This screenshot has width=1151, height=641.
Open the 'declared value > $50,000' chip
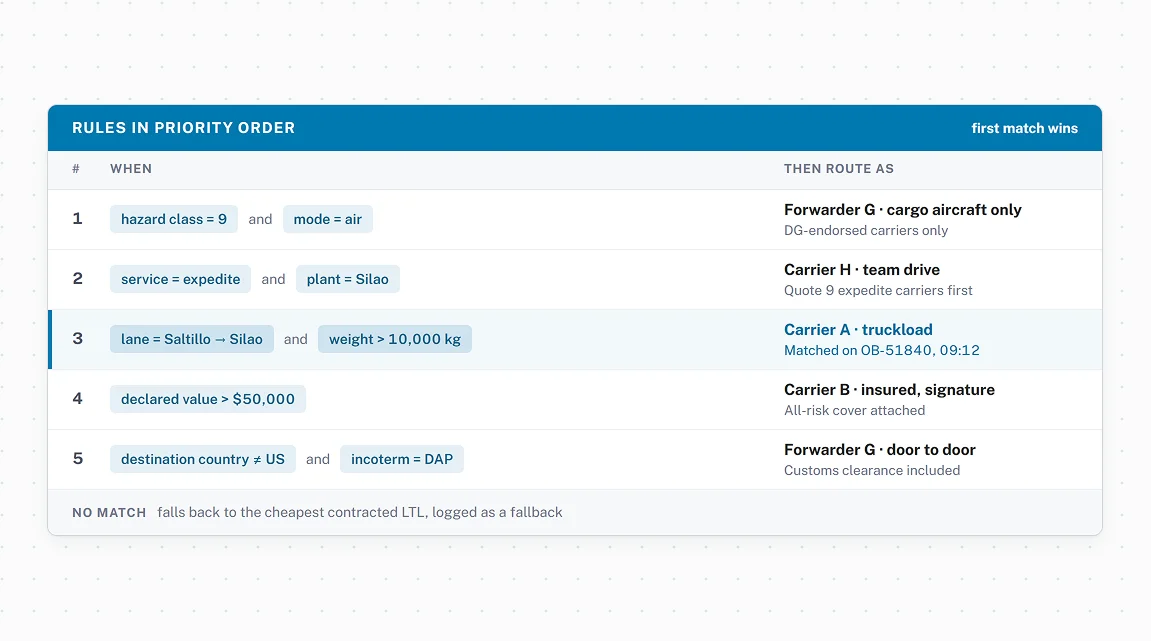pos(208,399)
